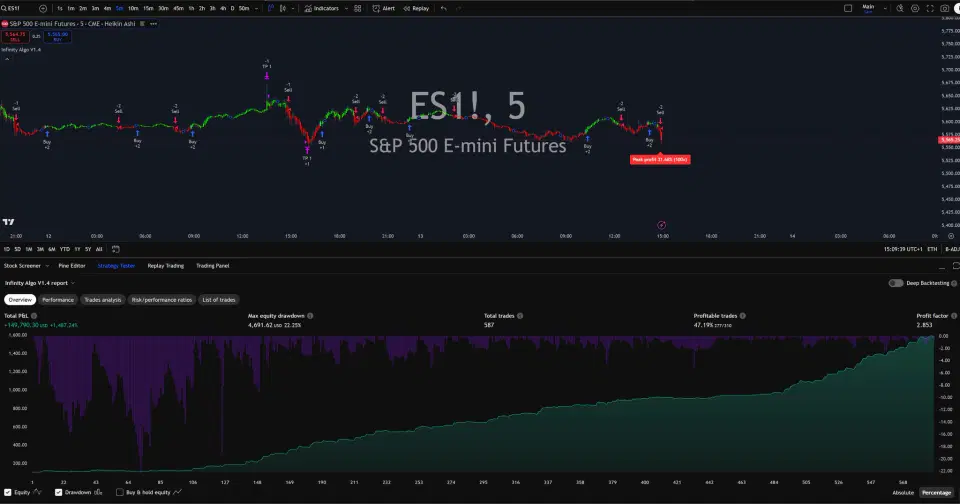
Task: Expand the Stock Screener dropdown arrow
Action: click(x=47, y=266)
